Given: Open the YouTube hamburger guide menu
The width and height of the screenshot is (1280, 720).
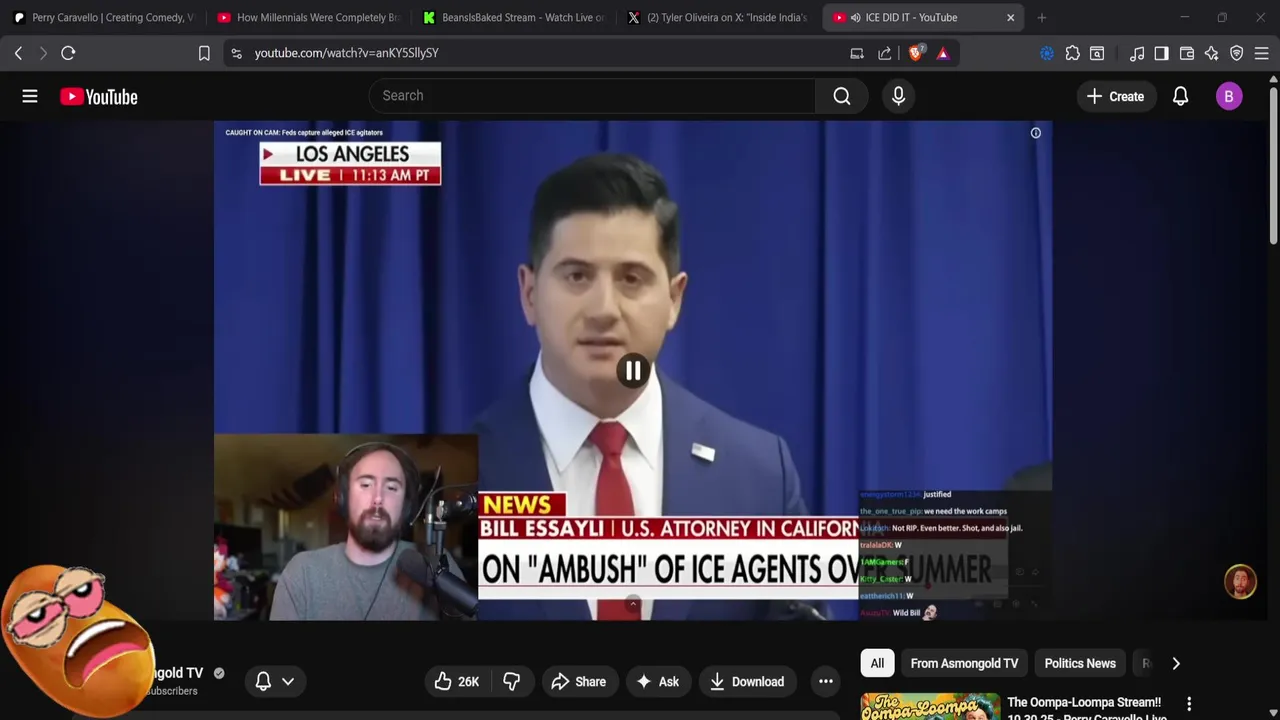Looking at the screenshot, I should click(x=30, y=96).
